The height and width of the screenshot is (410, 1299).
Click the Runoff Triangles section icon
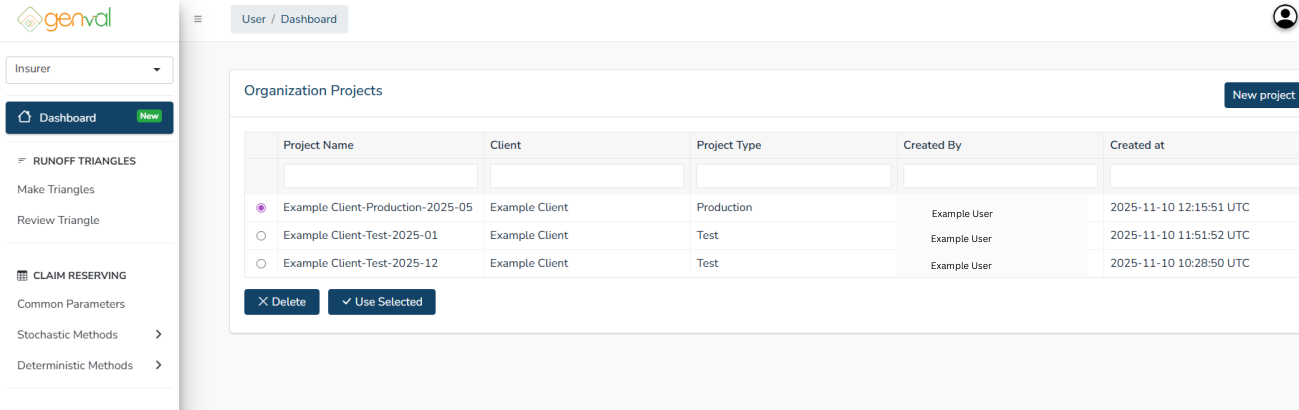pyautogui.click(x=22, y=161)
